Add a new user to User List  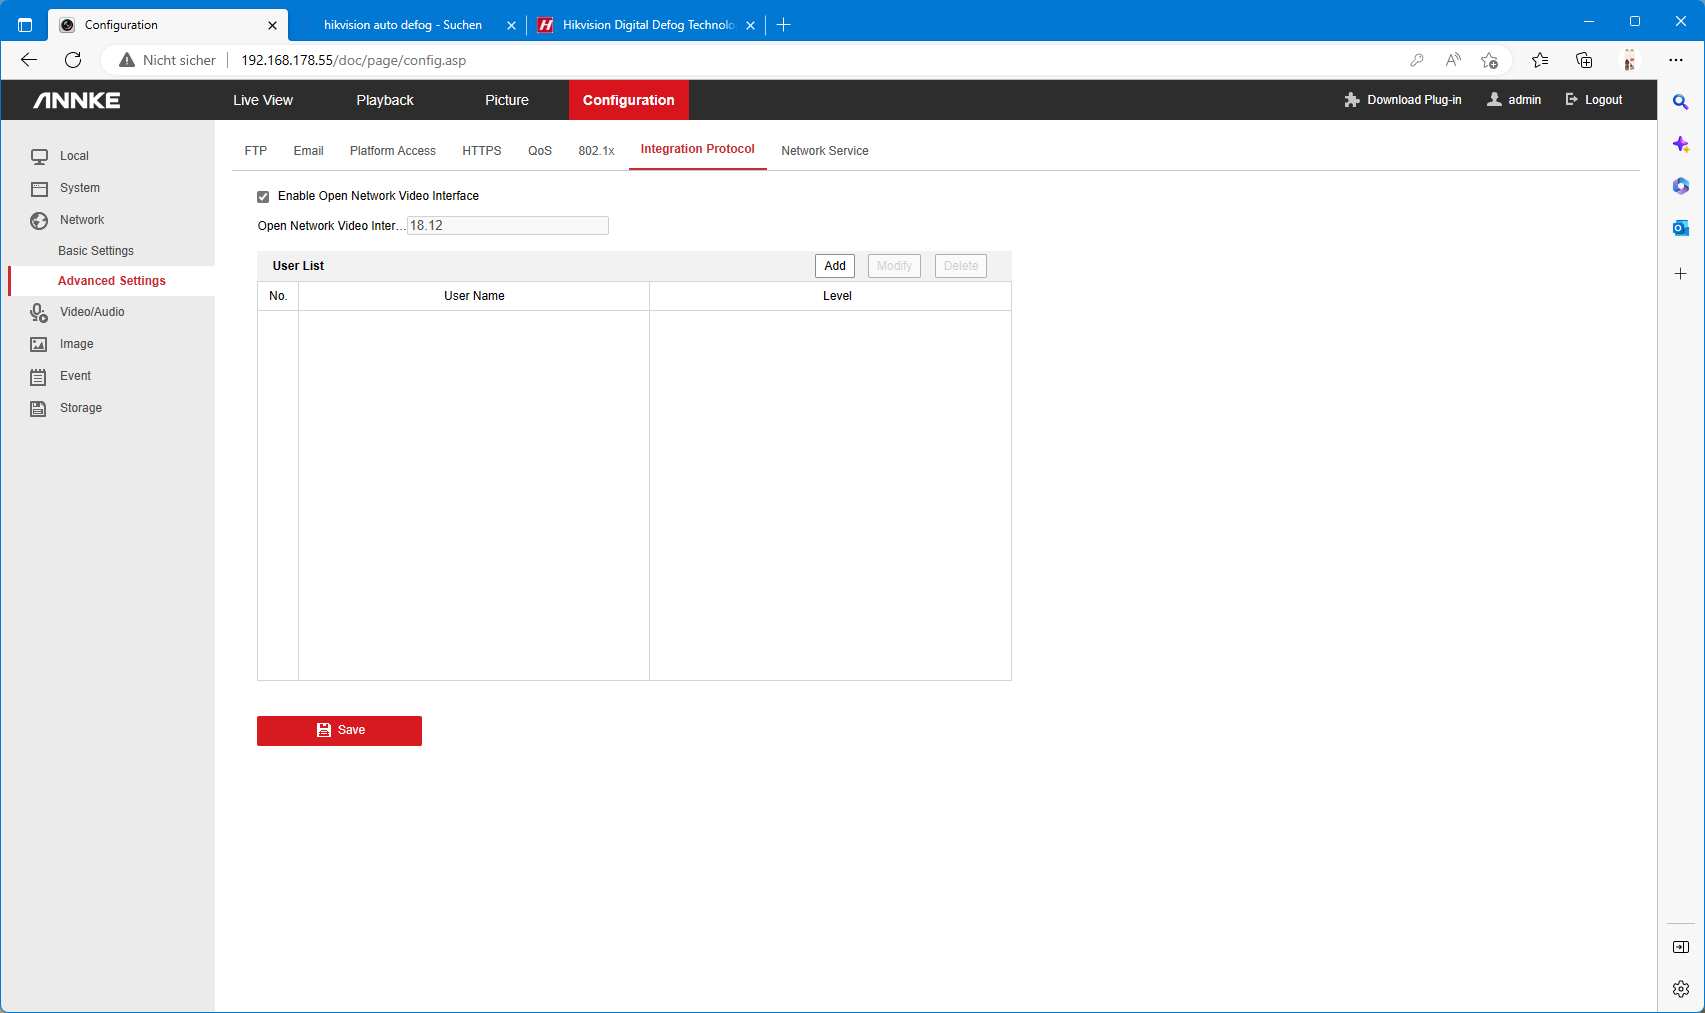pos(834,266)
